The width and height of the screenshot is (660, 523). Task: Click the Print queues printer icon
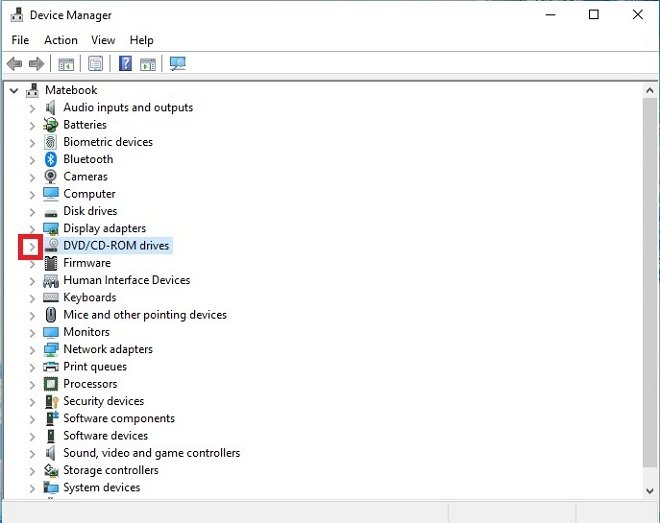51,367
